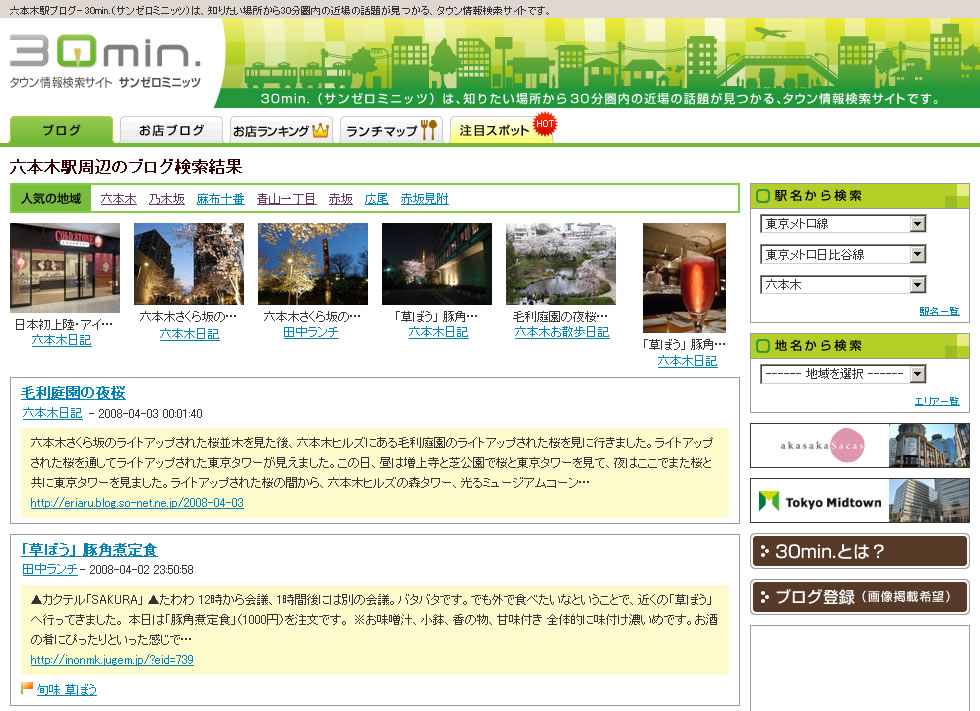Open the Cold Stone shop thumbnail
This screenshot has height=711, width=980.
65,267
